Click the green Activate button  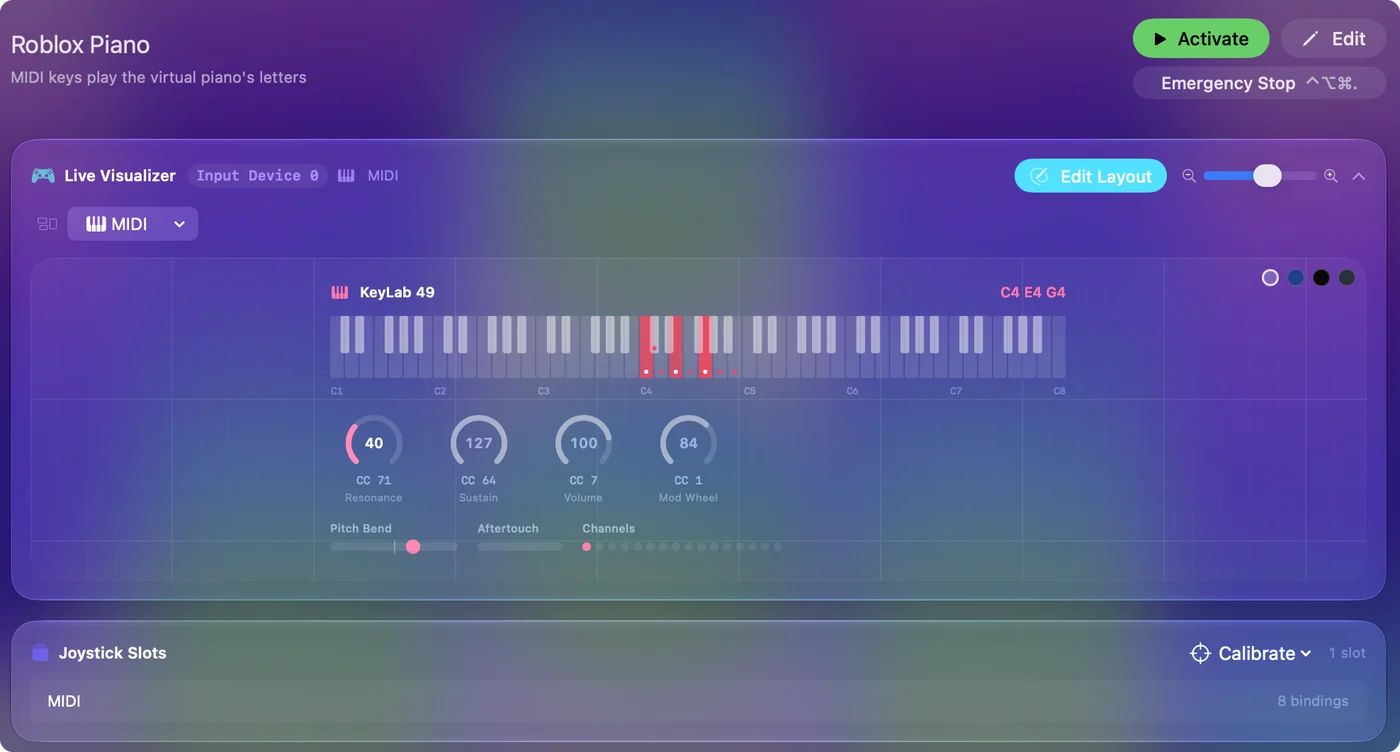(x=1201, y=39)
